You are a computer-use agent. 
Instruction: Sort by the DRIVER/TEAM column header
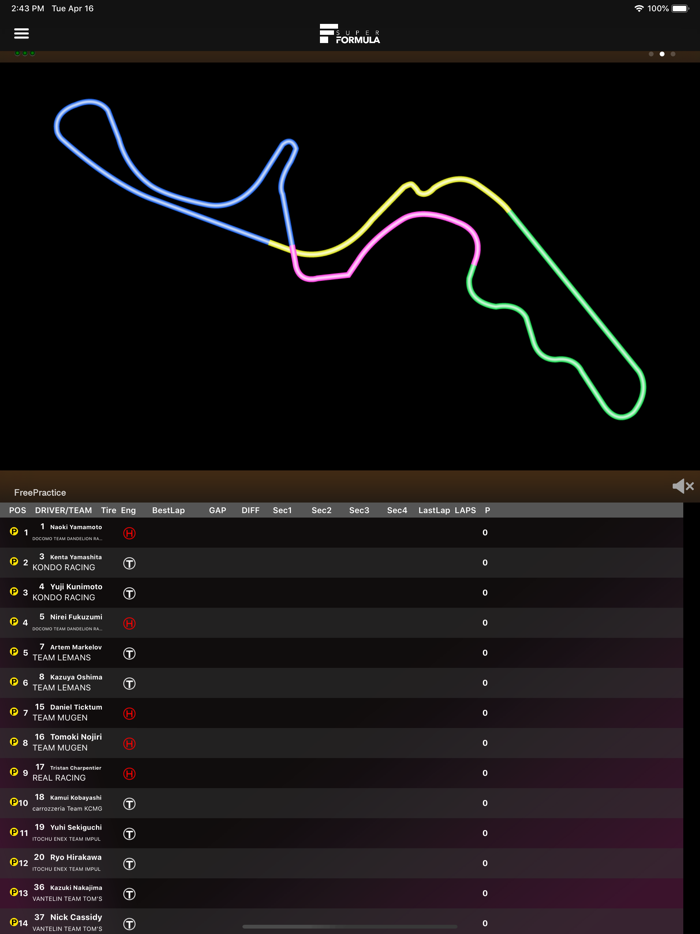pyautogui.click(x=64, y=510)
